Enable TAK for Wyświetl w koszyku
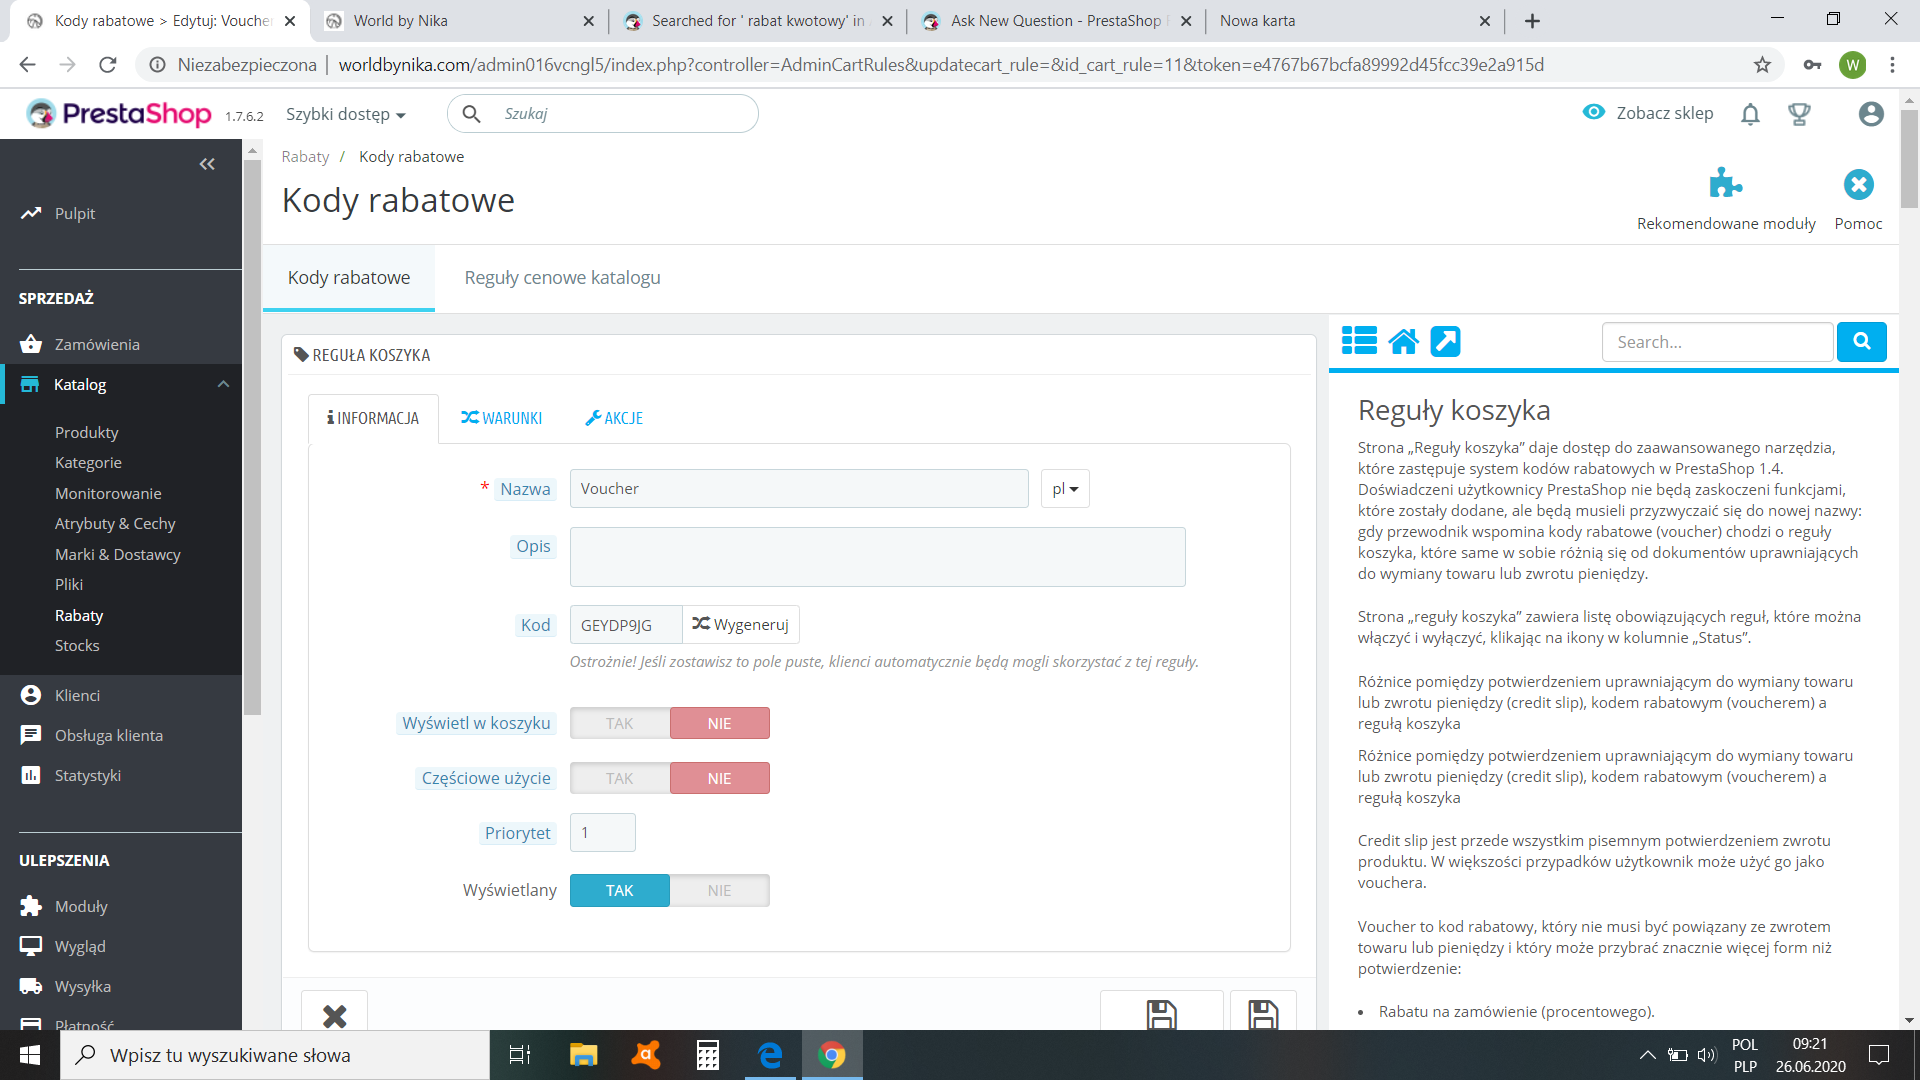1920x1080 pixels. [x=619, y=723]
